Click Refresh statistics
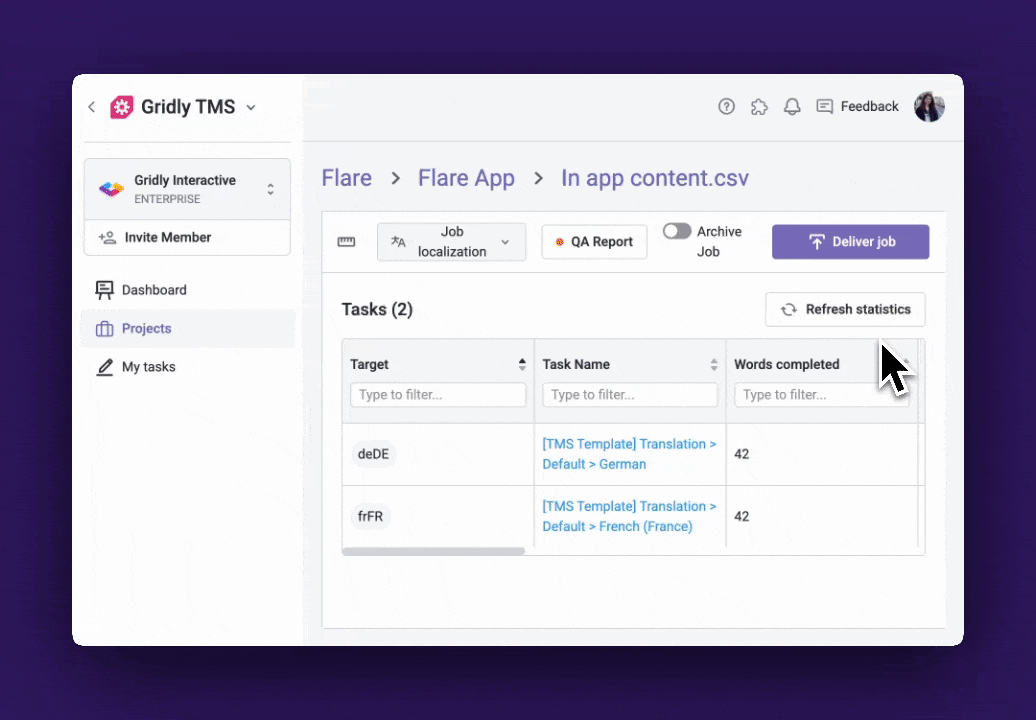Viewport: 1036px width, 720px height. 845,309
